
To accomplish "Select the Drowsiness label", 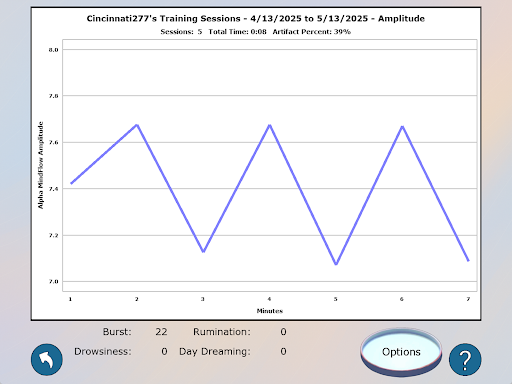I will point(103,352).
